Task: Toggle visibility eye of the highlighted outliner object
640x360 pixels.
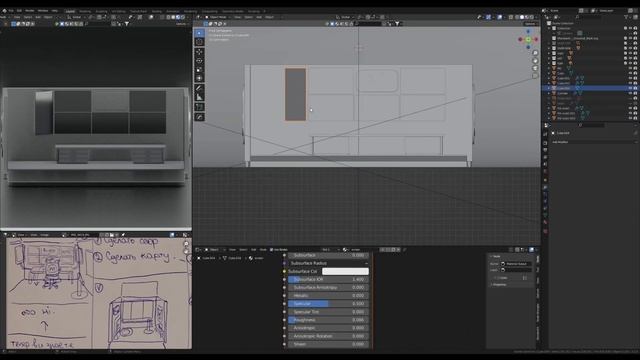Action: point(631,88)
